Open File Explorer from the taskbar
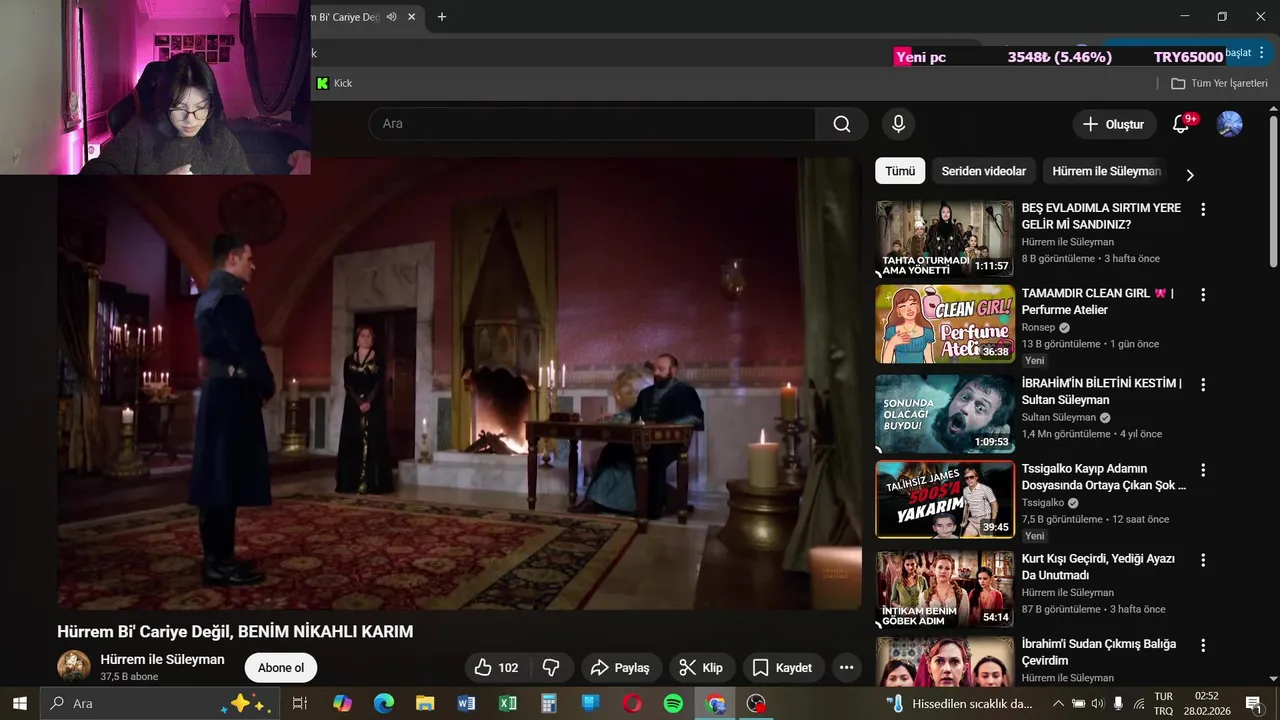 [425, 703]
